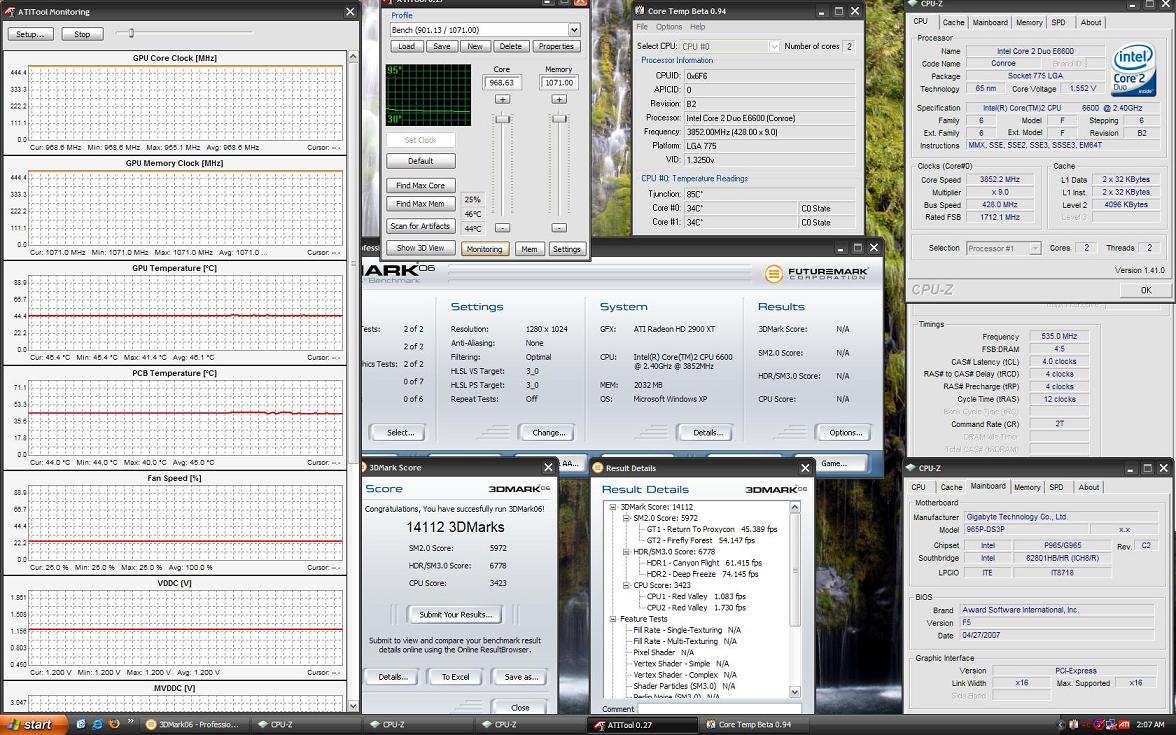The height and width of the screenshot is (735, 1176).
Task: Switch to ATITool 0.27 taskbar button
Action: pyautogui.click(x=644, y=724)
